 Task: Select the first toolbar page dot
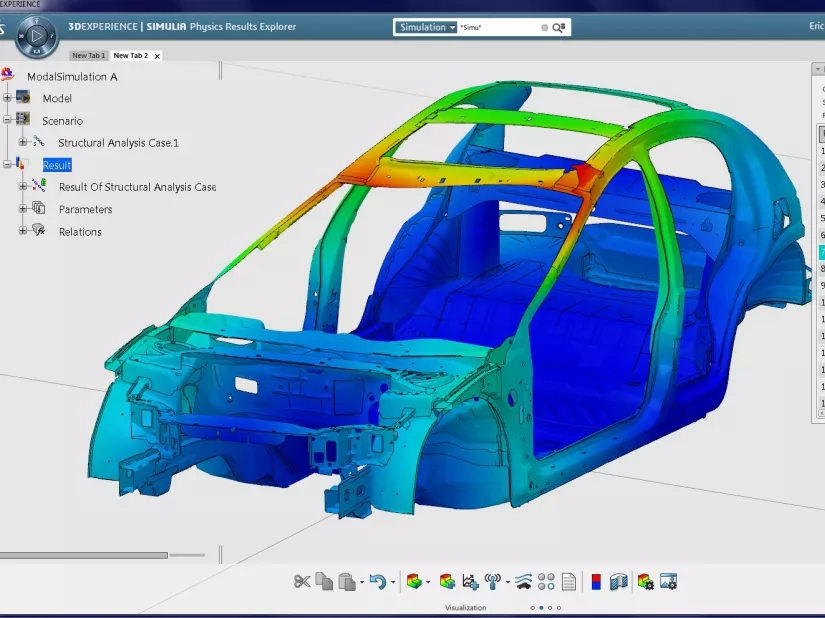point(532,608)
